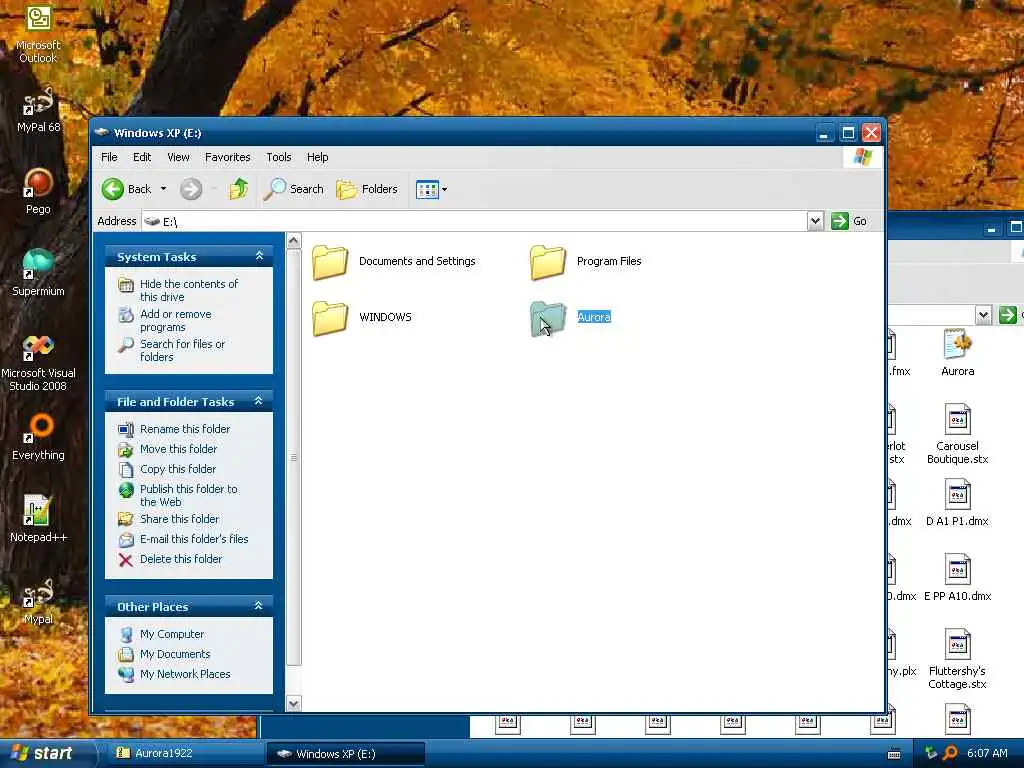Image resolution: width=1024 pixels, height=768 pixels.
Task: Click Go arrow in background window
Action: point(1008,315)
